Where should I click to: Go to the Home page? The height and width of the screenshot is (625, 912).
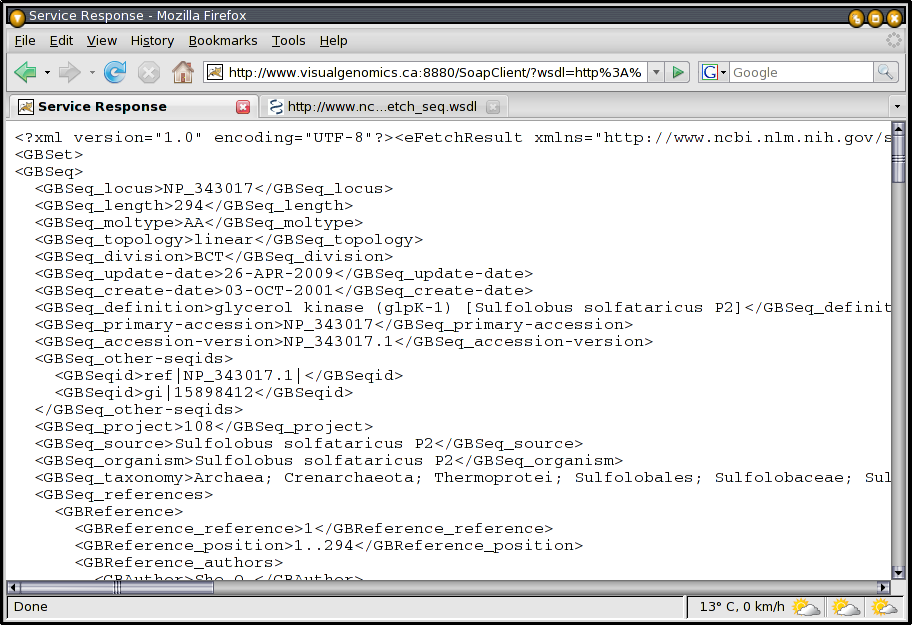182,72
